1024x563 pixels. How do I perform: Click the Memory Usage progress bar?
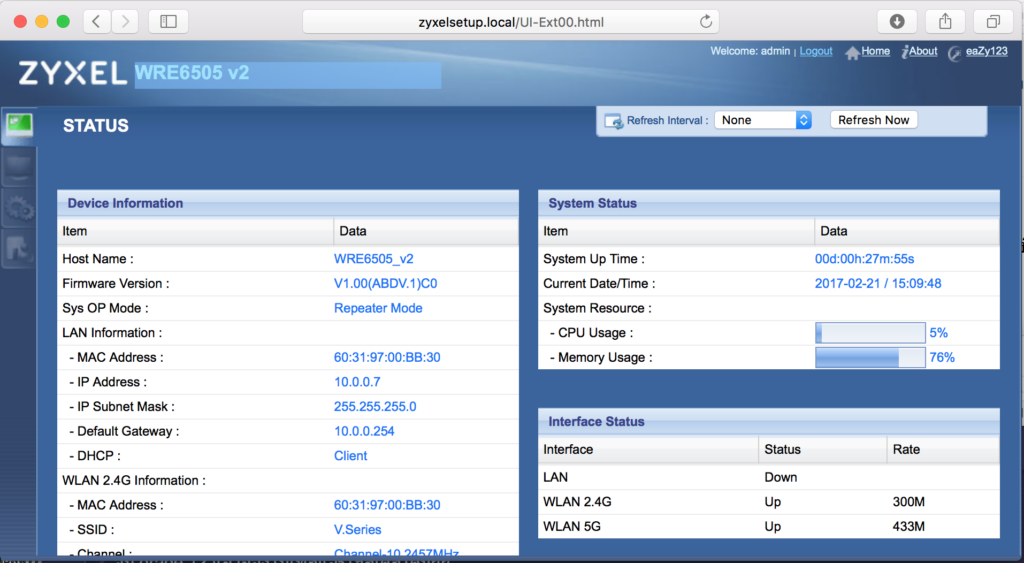[870, 357]
